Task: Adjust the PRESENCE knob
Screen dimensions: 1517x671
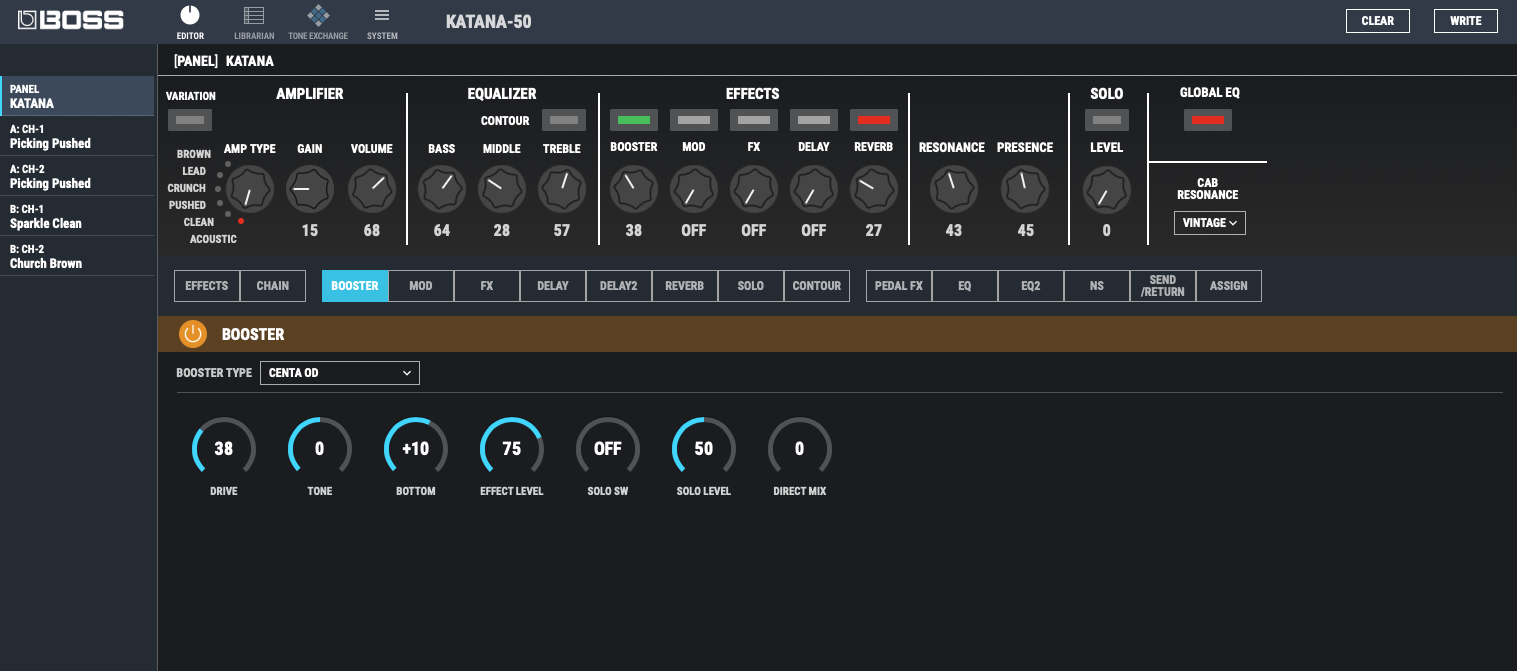Action: pos(1024,189)
